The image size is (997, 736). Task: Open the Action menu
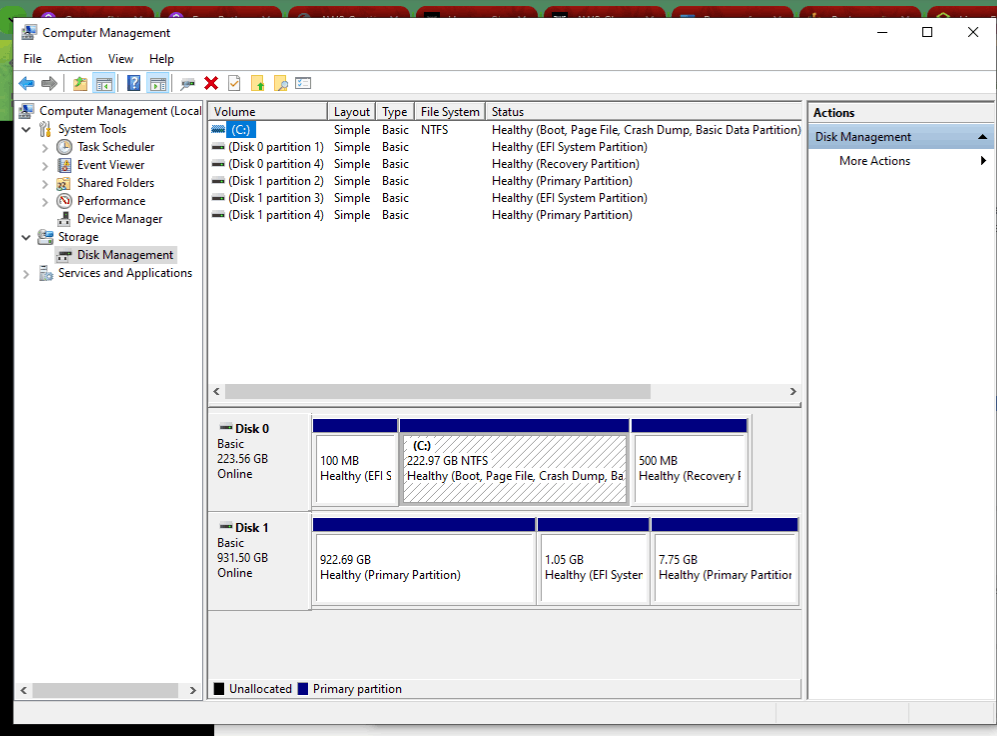point(74,58)
